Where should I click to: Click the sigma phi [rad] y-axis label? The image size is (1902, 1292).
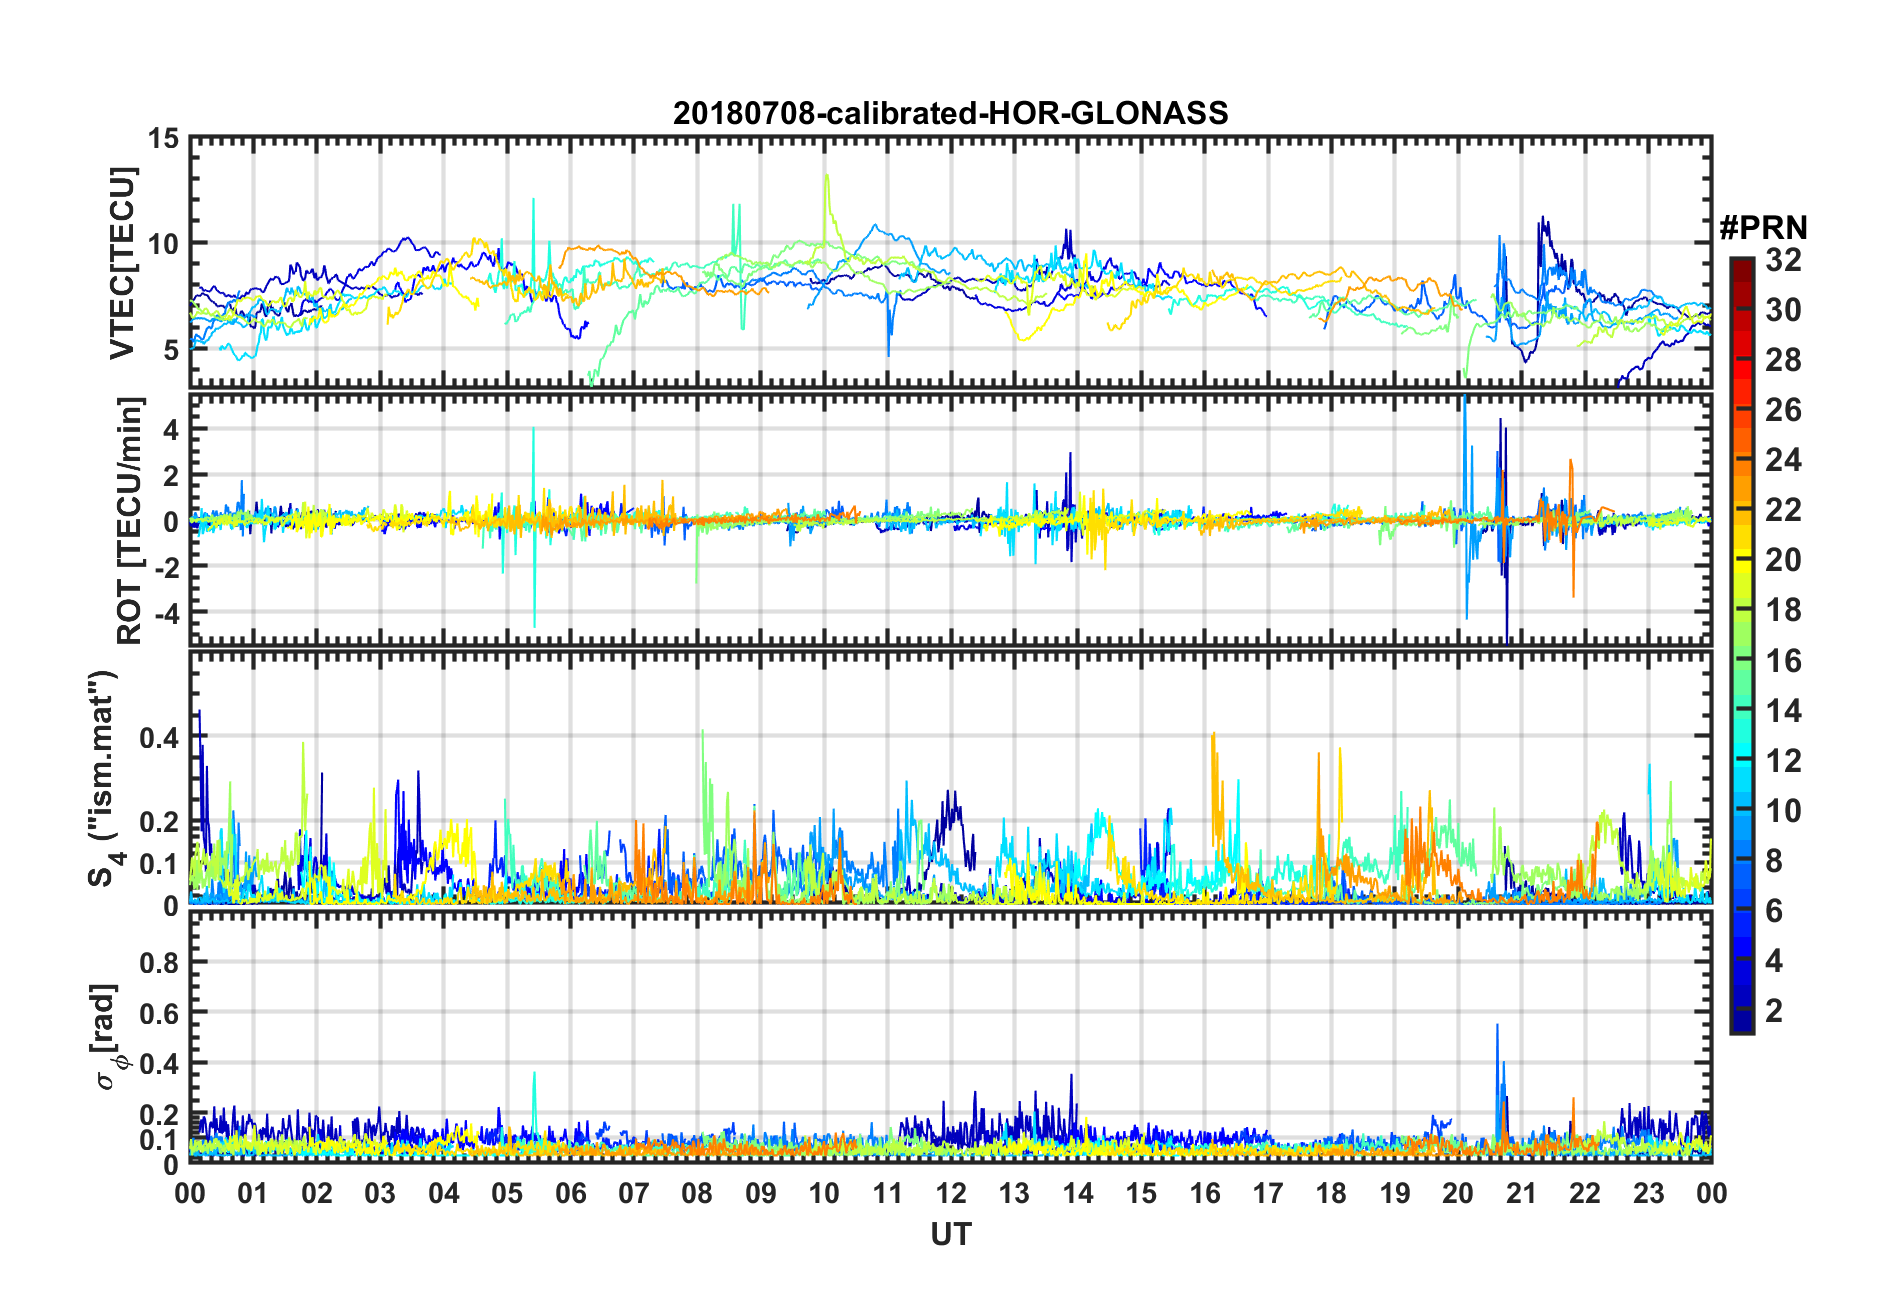coord(108,1037)
